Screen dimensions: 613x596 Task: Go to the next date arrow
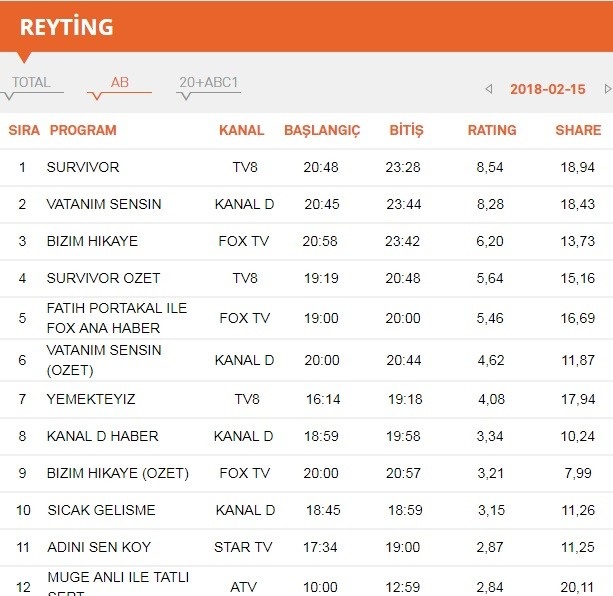coord(607,89)
